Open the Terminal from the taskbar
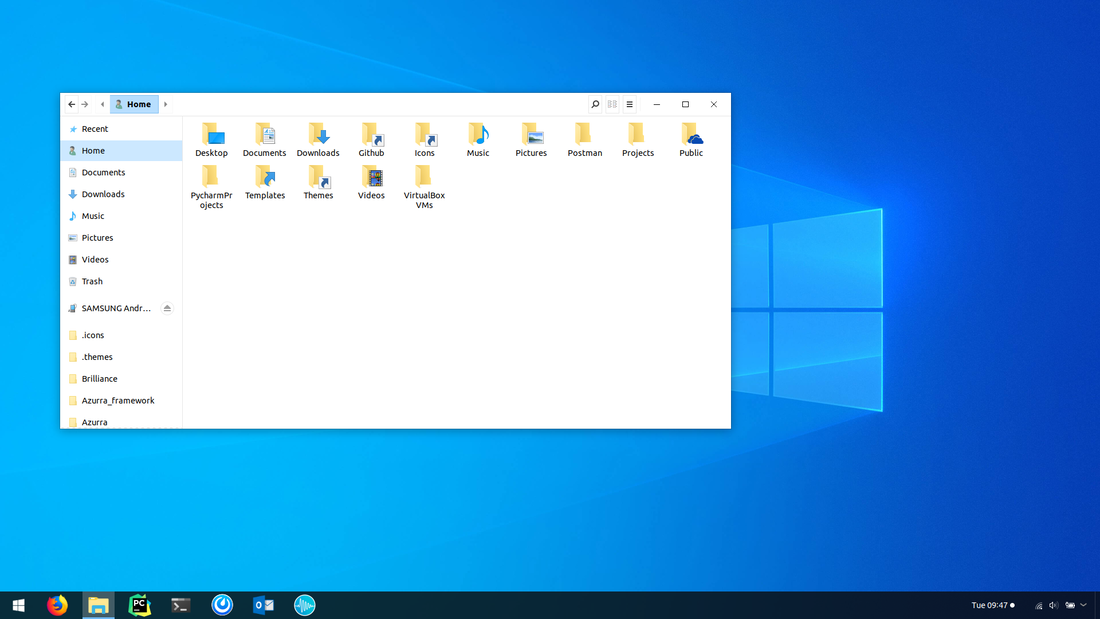Viewport: 1100px width, 619px height. (181, 605)
